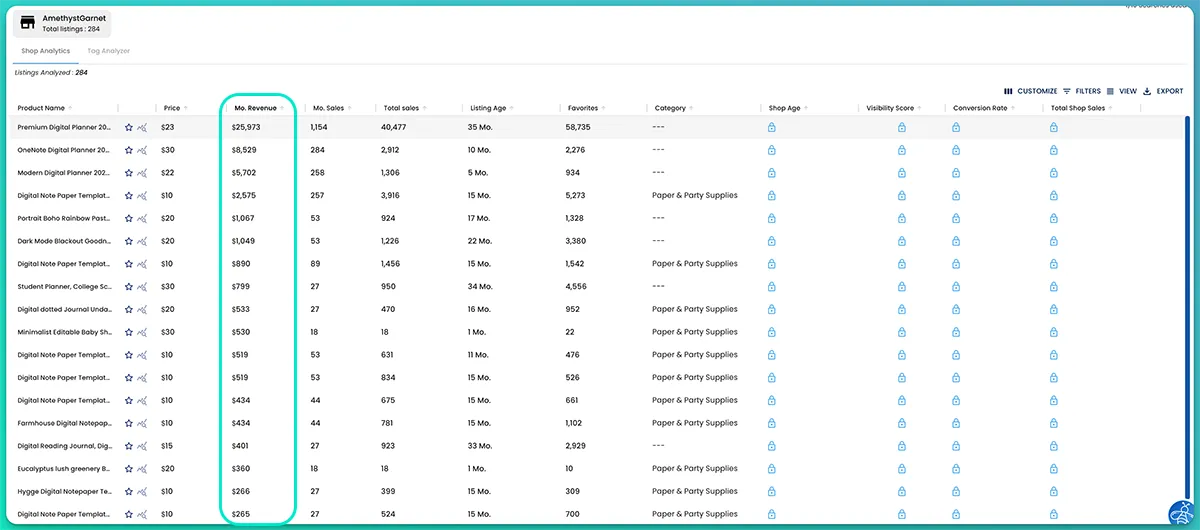Change the table View setting

click(x=1122, y=91)
